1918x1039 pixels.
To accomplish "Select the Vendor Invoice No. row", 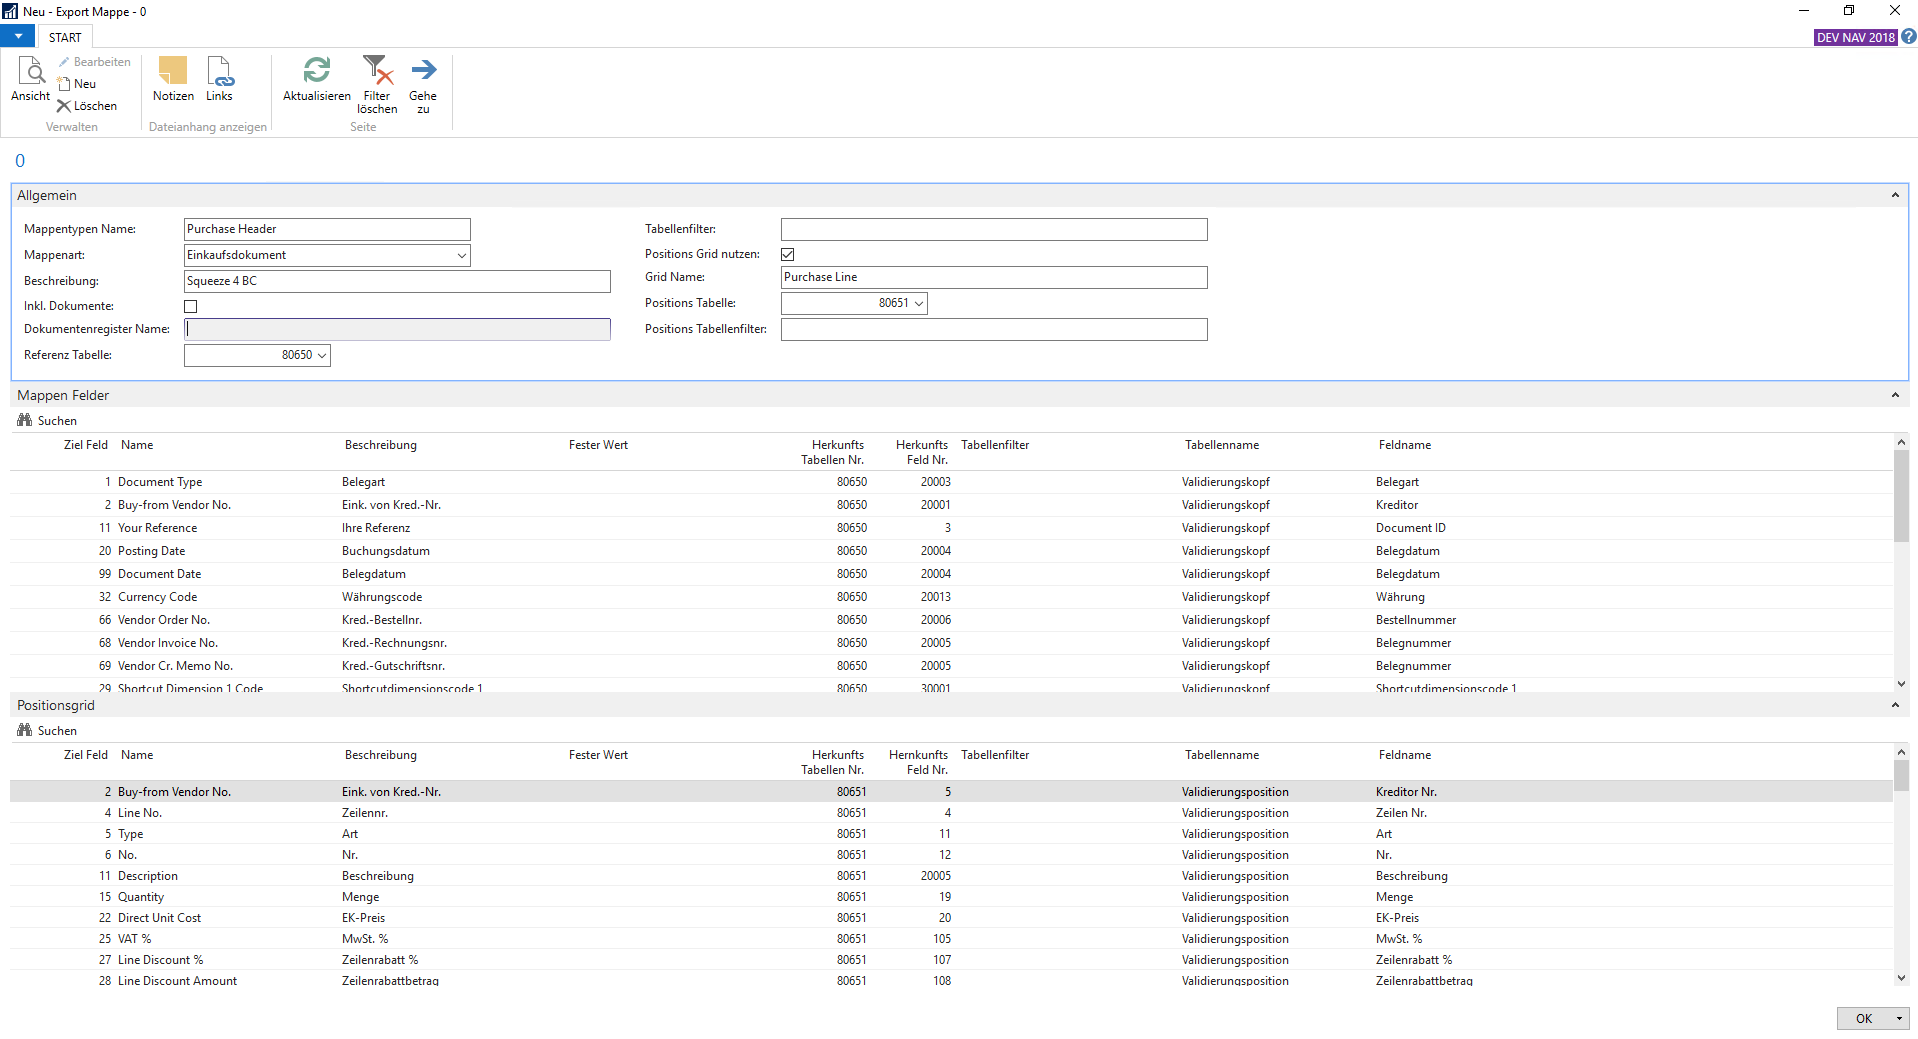I will coord(951,643).
